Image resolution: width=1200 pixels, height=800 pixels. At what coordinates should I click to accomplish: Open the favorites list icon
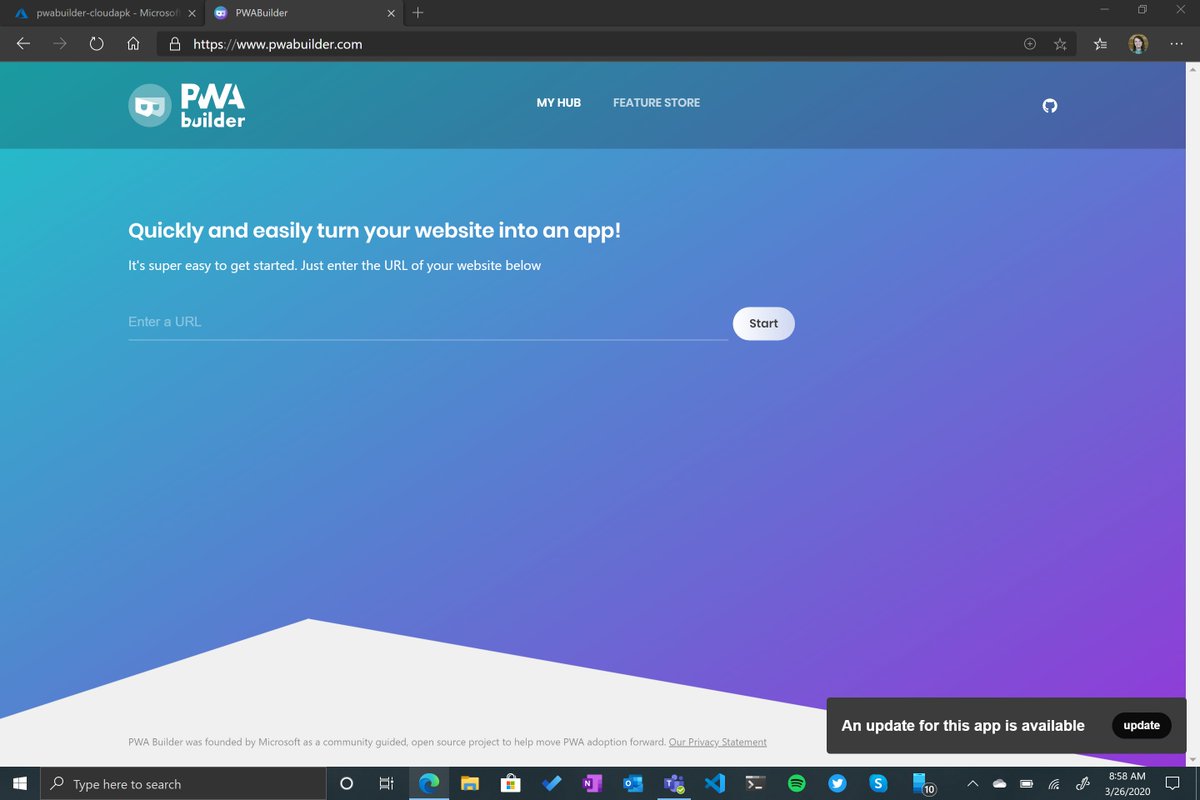[1101, 44]
